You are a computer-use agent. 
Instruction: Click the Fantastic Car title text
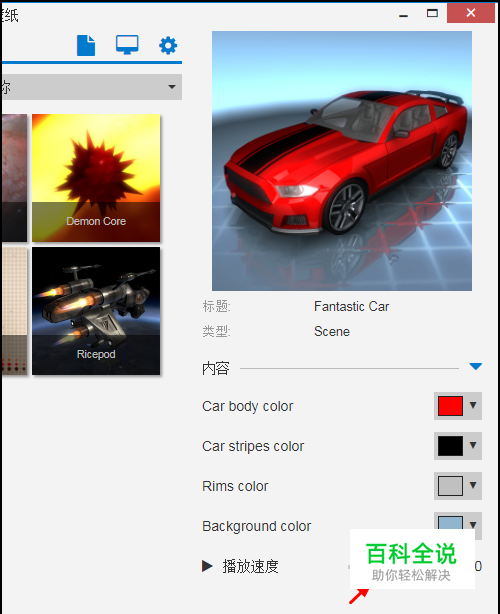351,306
